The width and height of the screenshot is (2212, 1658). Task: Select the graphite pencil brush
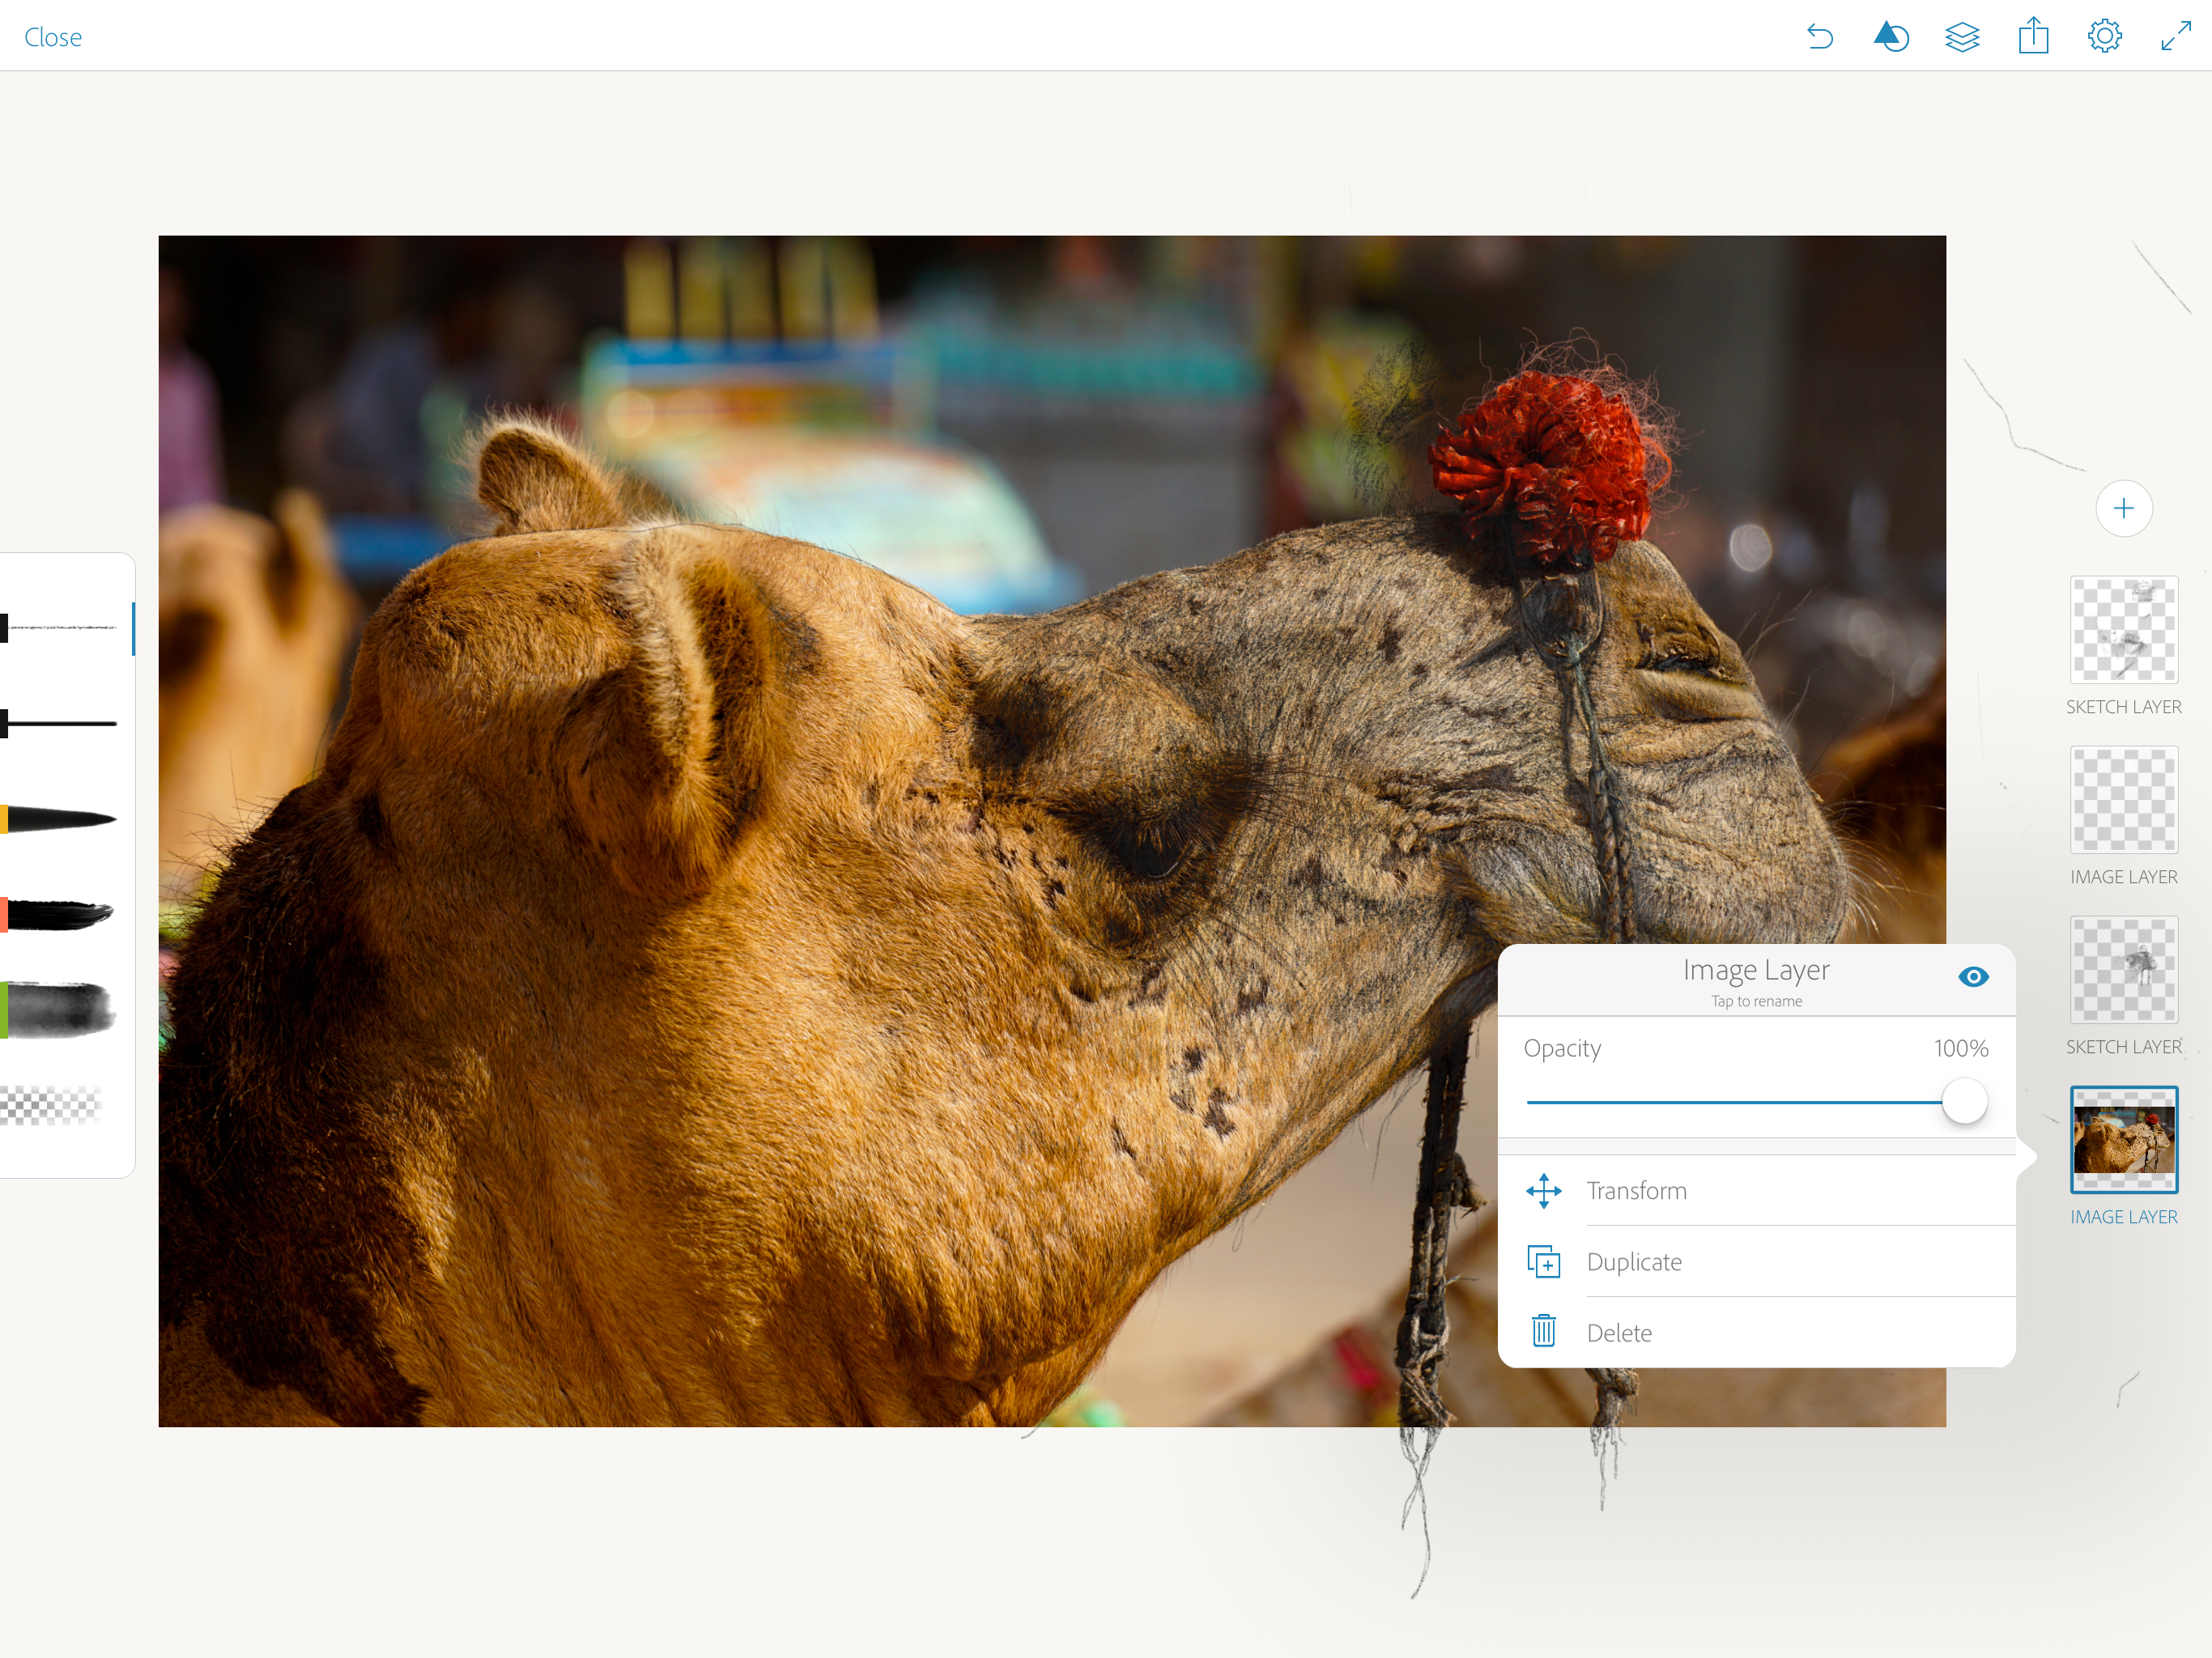[x=60, y=628]
